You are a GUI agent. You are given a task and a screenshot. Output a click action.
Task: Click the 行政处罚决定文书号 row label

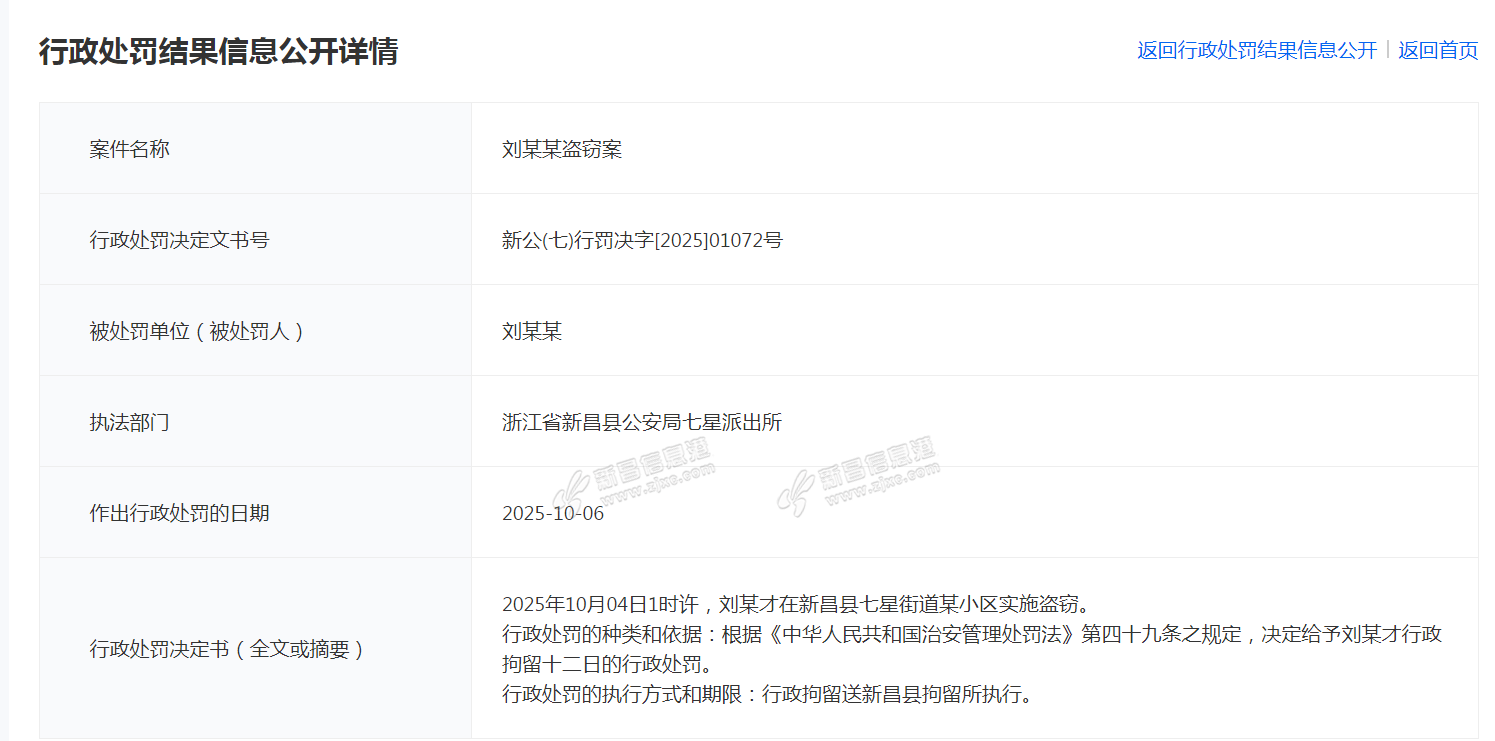[179, 240]
